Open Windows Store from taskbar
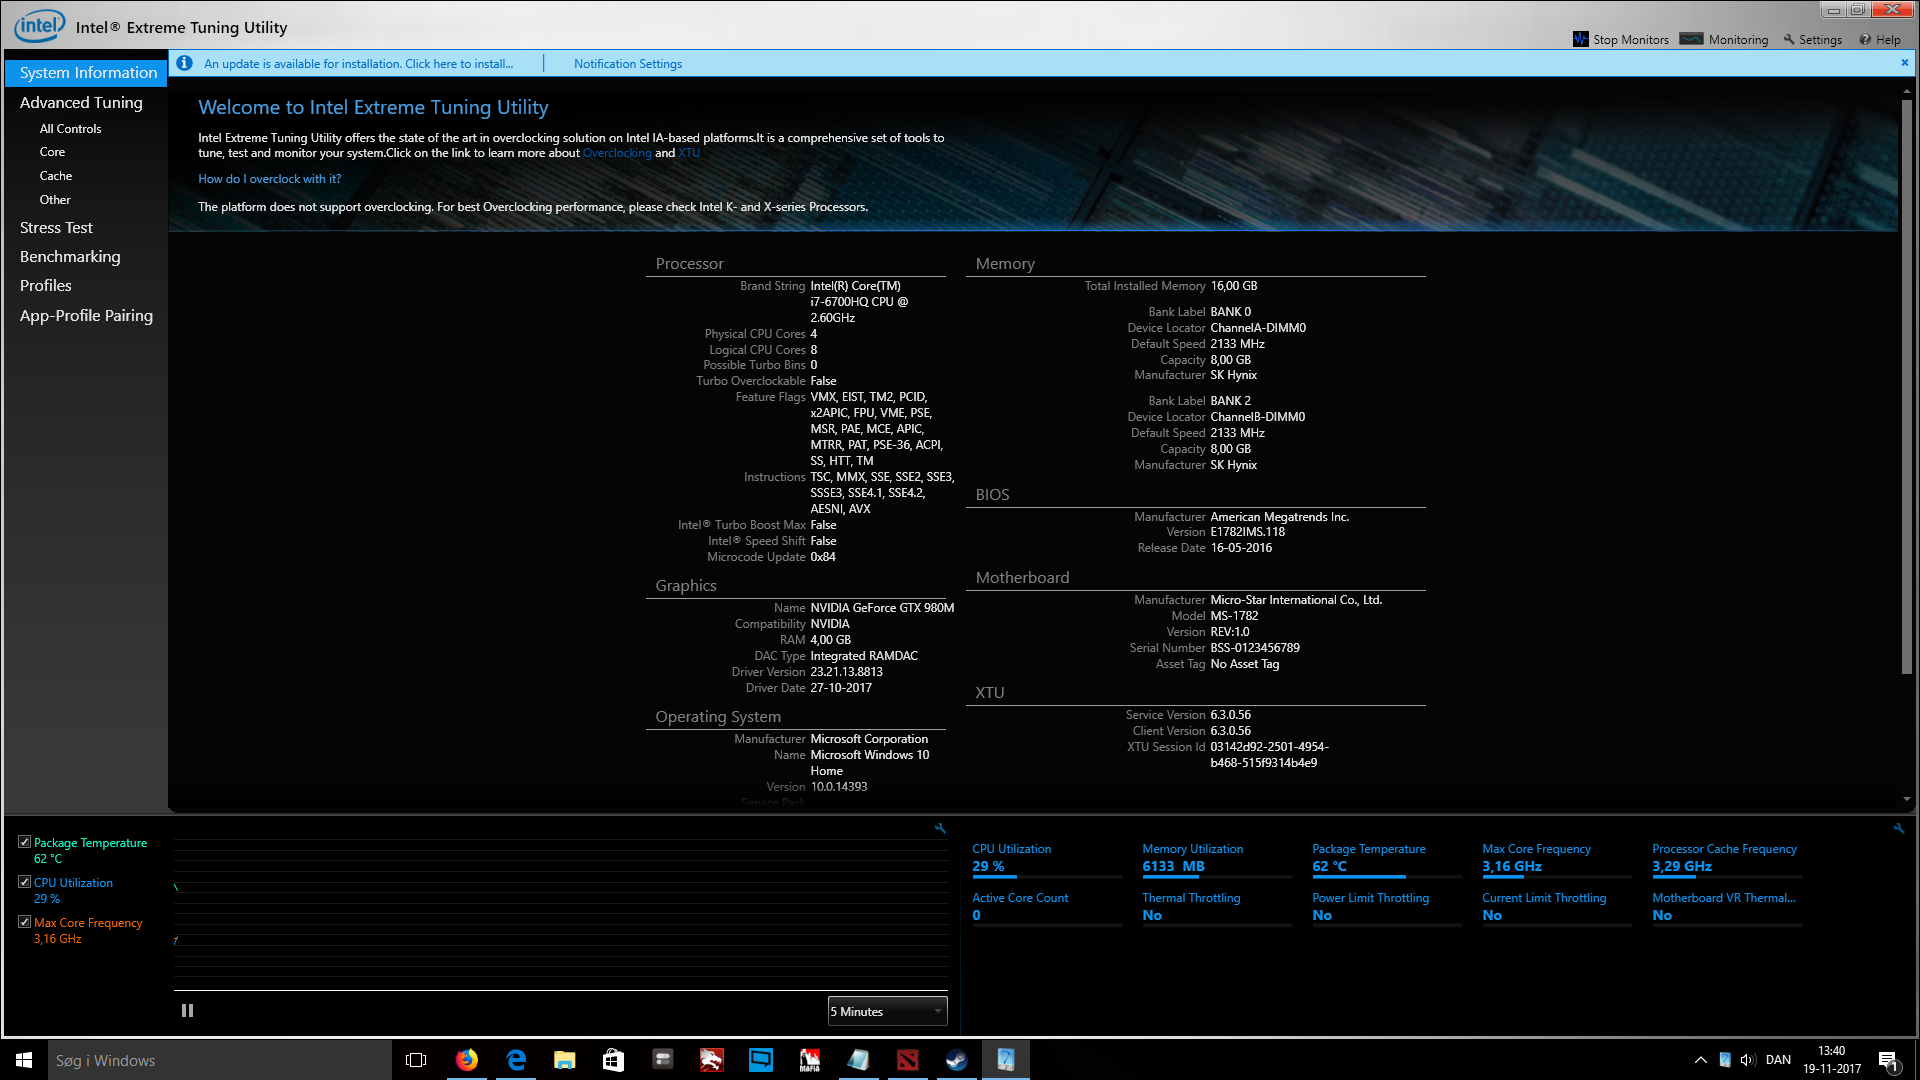1920x1080 pixels. pos(614,1060)
